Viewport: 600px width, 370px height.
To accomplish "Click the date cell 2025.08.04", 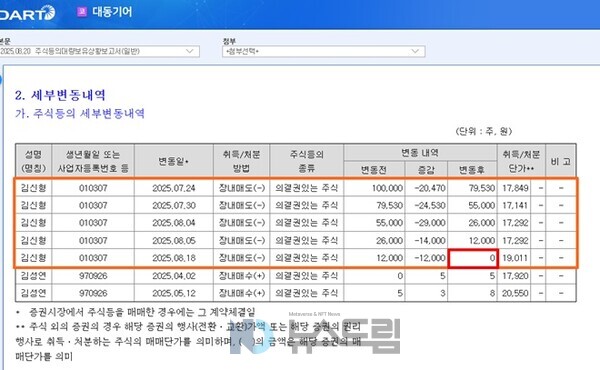I will tap(174, 223).
